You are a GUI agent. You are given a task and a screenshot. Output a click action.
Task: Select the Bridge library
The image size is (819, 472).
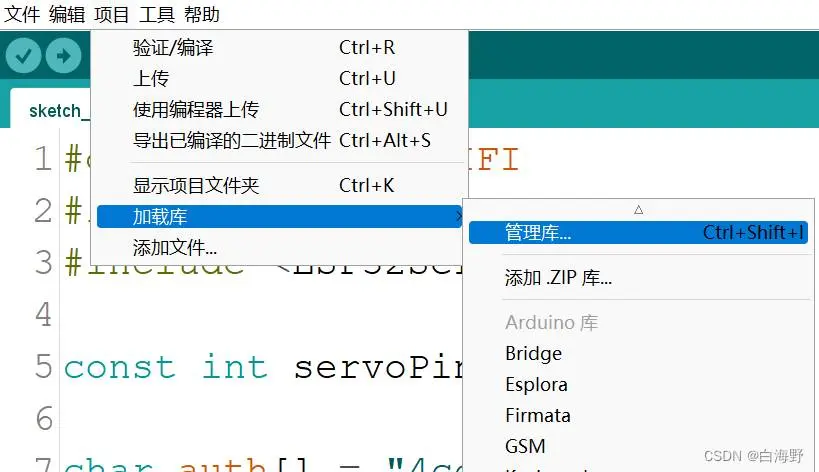pos(638,353)
